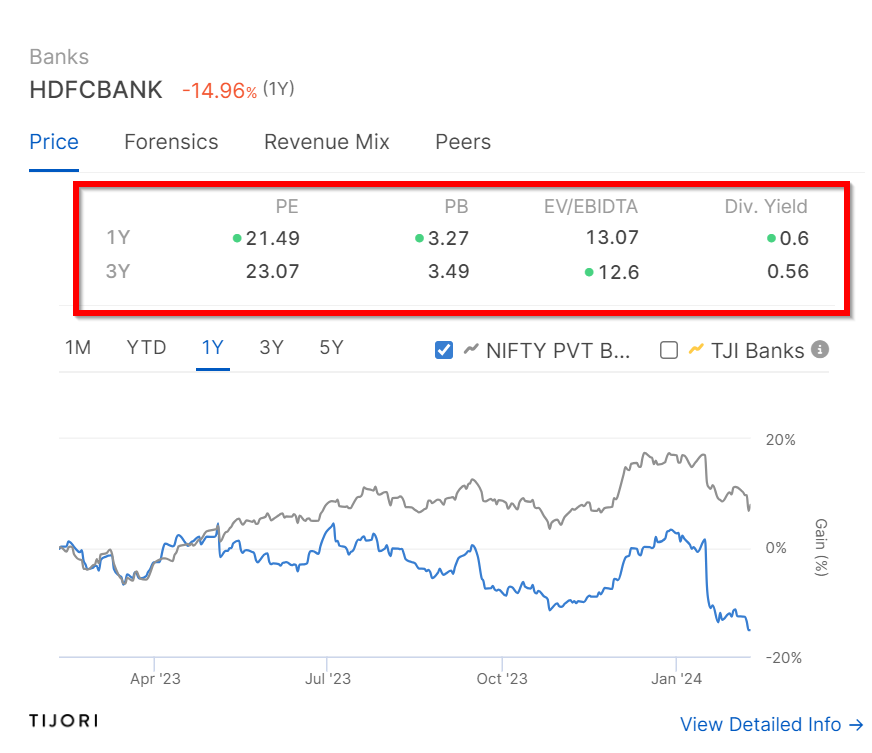Image resolution: width=872 pixels, height=753 pixels.
Task: Switch chart to 3Y range
Action: pyautogui.click(x=271, y=348)
